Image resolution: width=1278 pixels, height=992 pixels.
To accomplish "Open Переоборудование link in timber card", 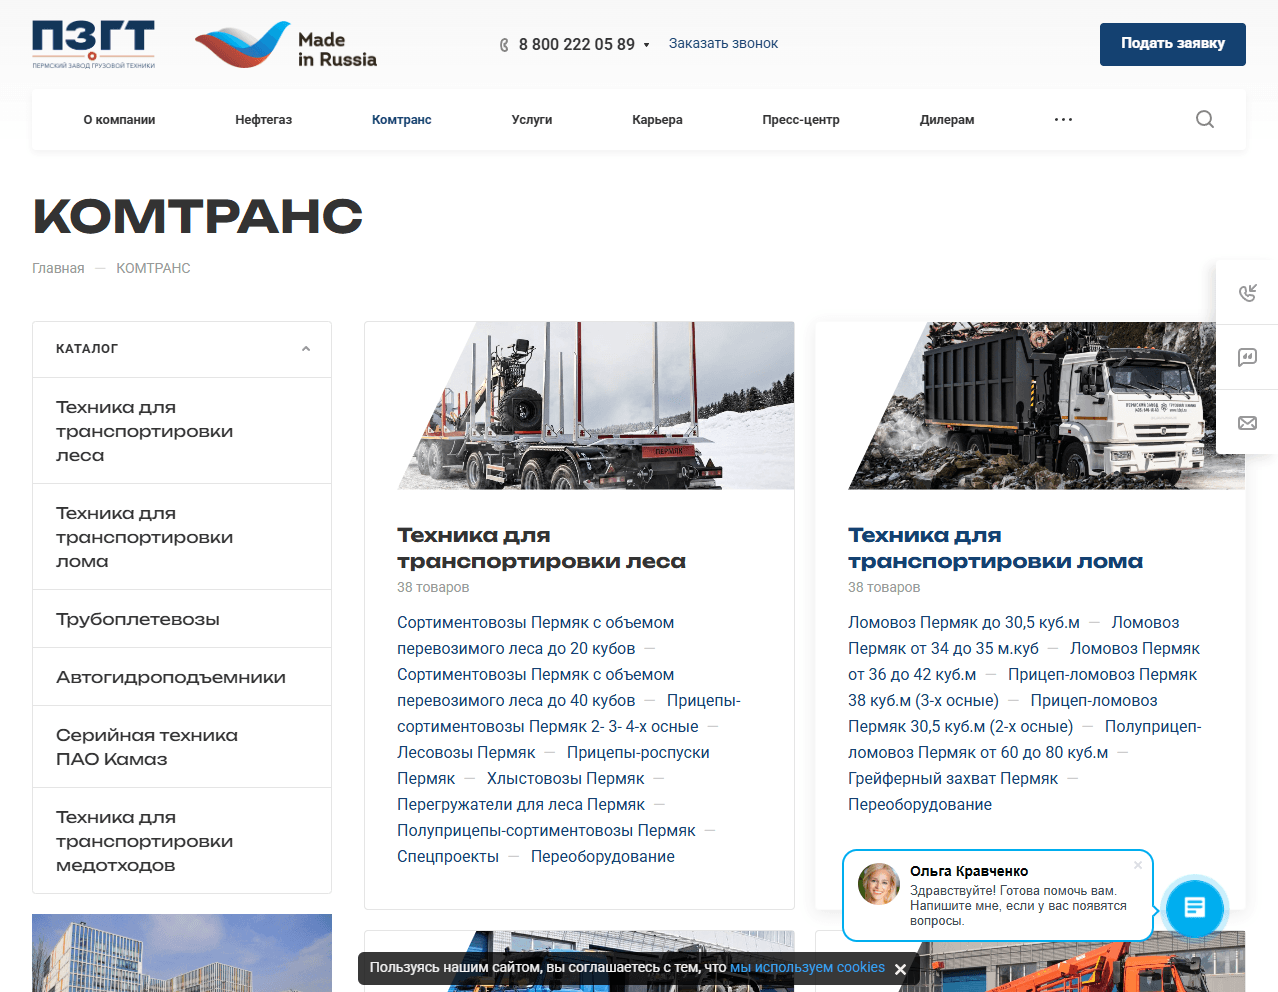I will coord(603,856).
